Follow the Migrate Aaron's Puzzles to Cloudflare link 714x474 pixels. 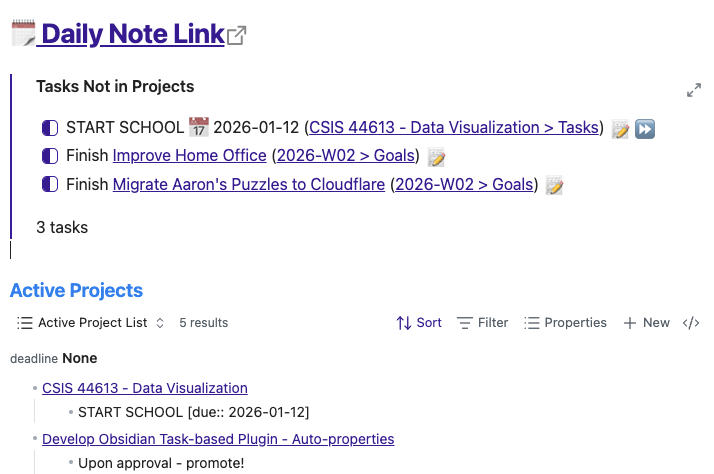(x=249, y=185)
